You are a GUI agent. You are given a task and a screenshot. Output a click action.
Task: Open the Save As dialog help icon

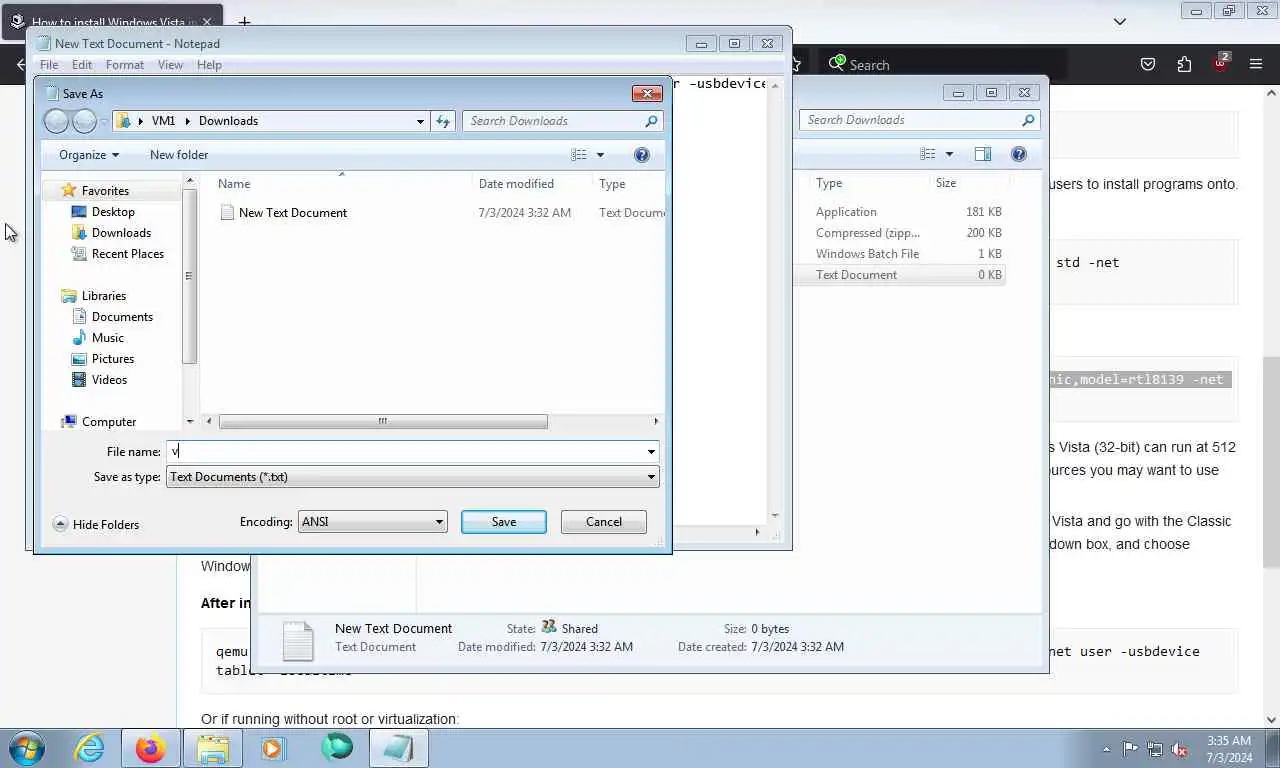click(x=642, y=155)
